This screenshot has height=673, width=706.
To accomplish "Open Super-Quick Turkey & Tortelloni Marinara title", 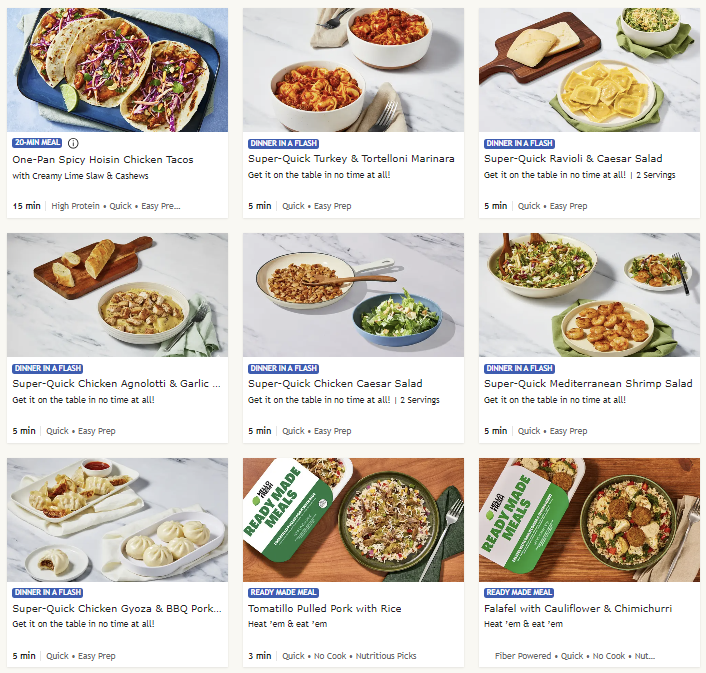I will click(x=351, y=158).
